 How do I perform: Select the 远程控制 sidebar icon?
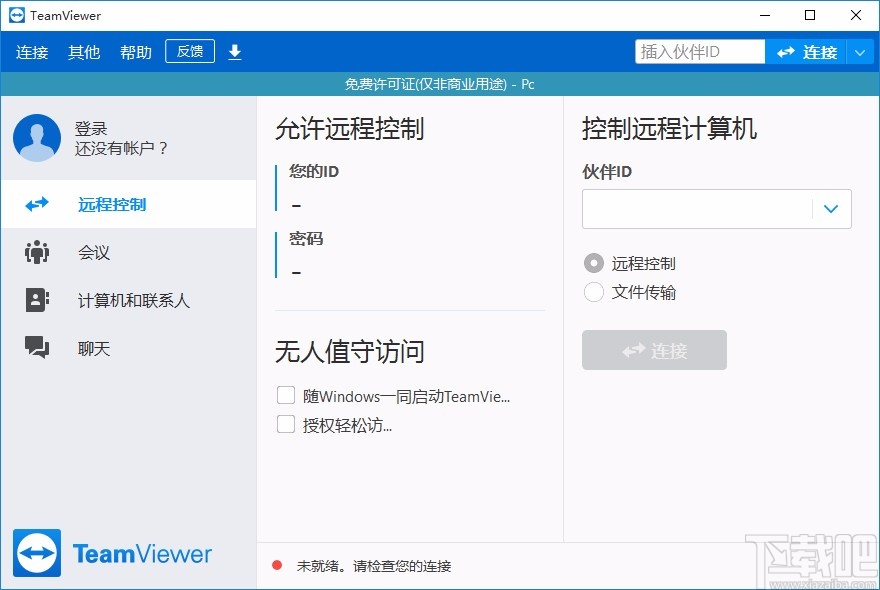tap(37, 204)
